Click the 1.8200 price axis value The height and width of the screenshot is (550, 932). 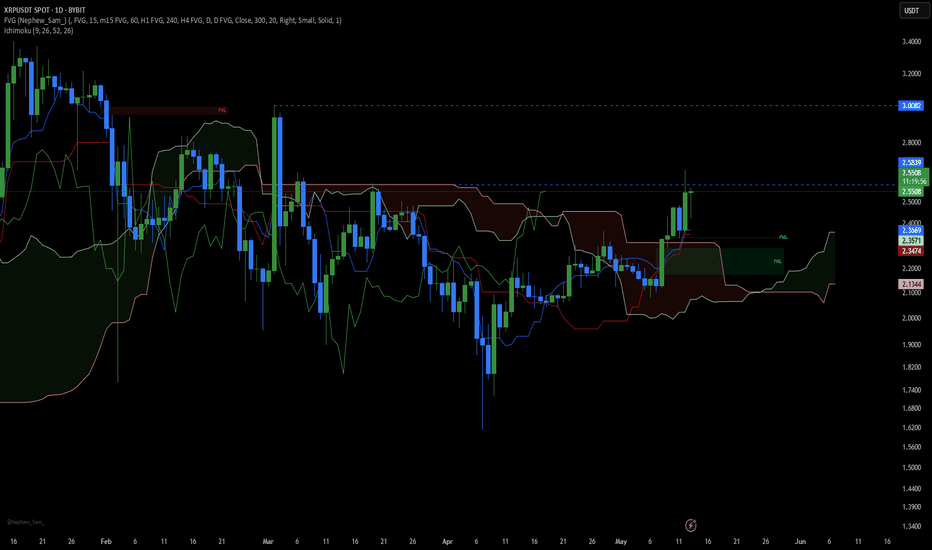point(911,367)
